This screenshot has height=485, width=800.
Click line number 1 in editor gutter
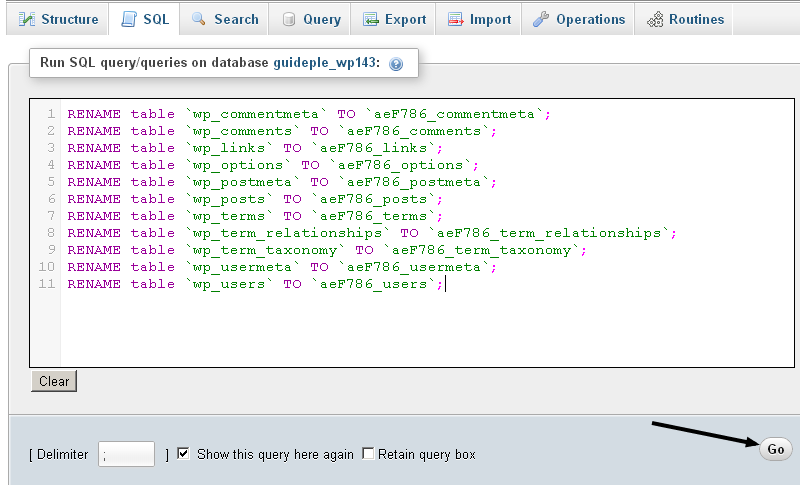point(51,113)
